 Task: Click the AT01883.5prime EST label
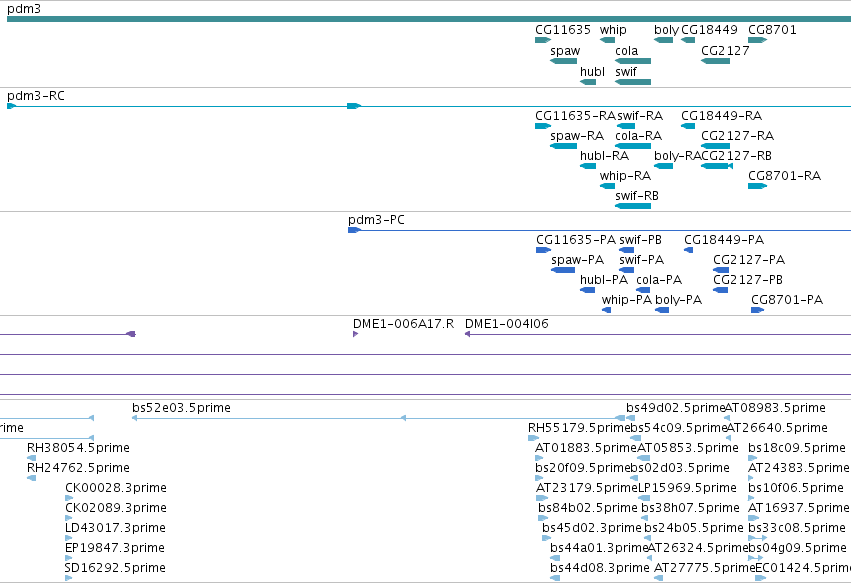tap(586, 448)
